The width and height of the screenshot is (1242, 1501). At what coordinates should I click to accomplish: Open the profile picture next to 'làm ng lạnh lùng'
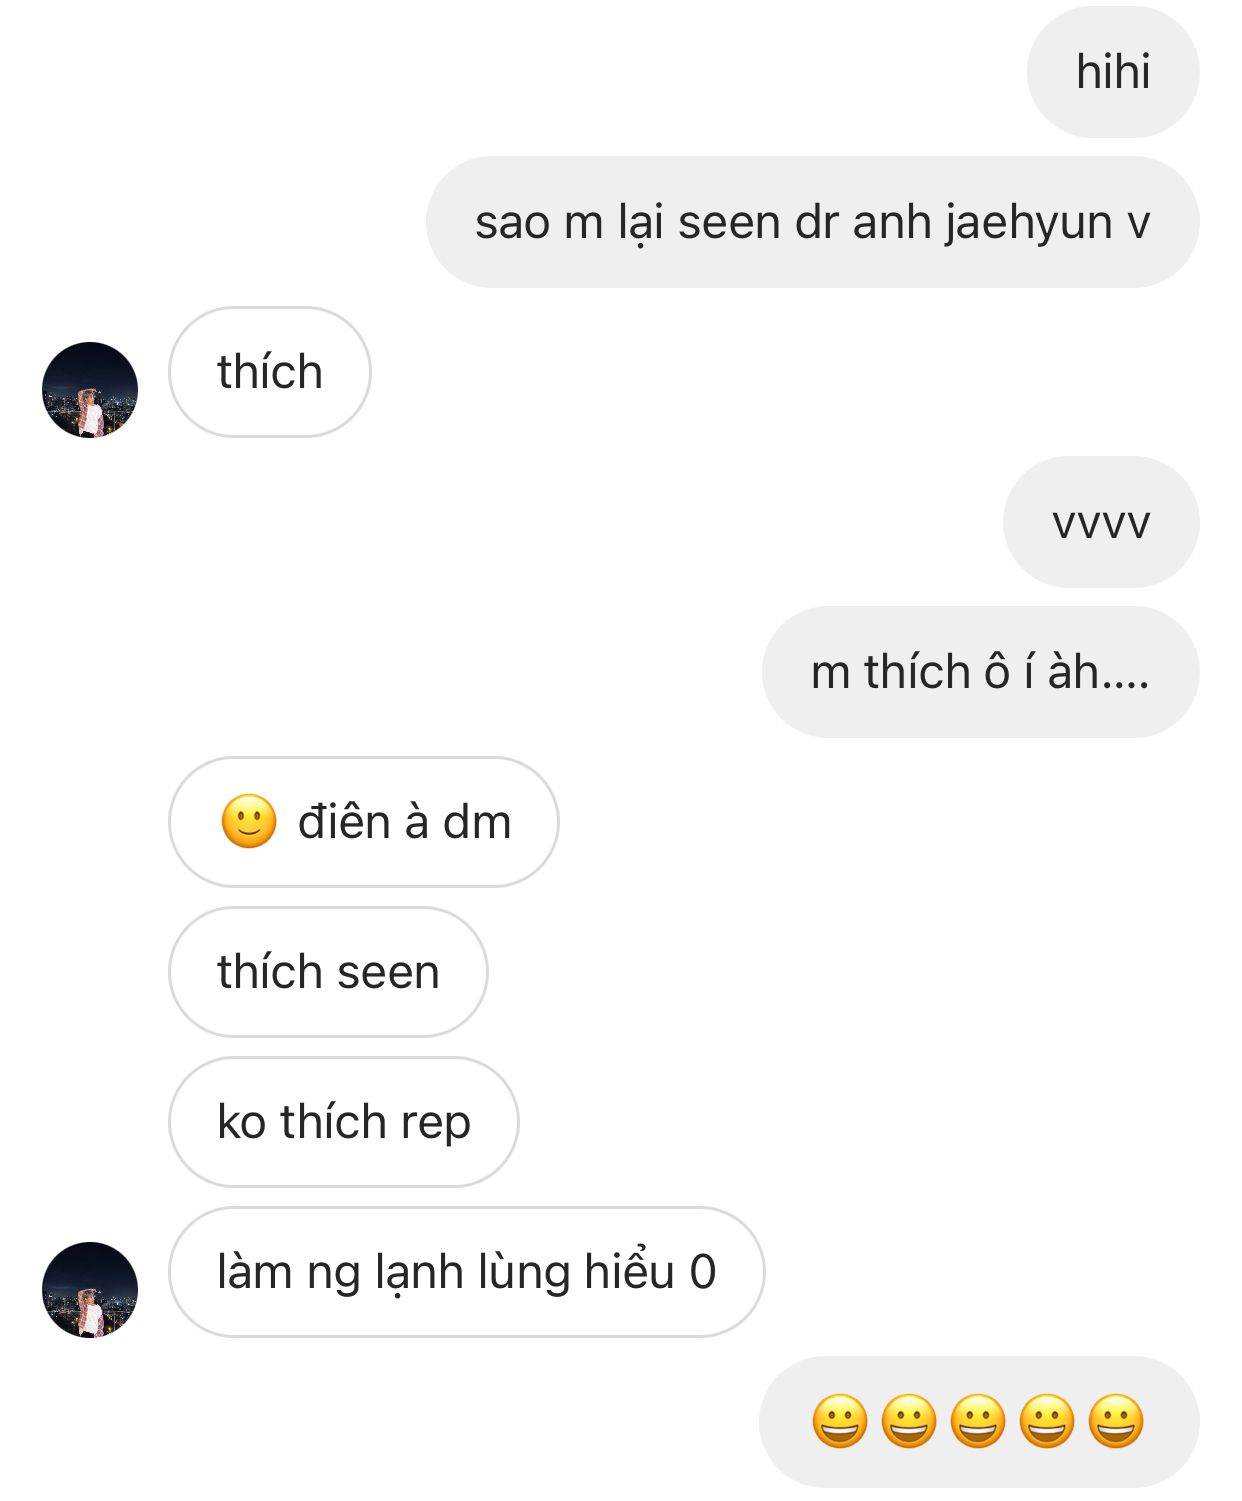pos(90,1290)
